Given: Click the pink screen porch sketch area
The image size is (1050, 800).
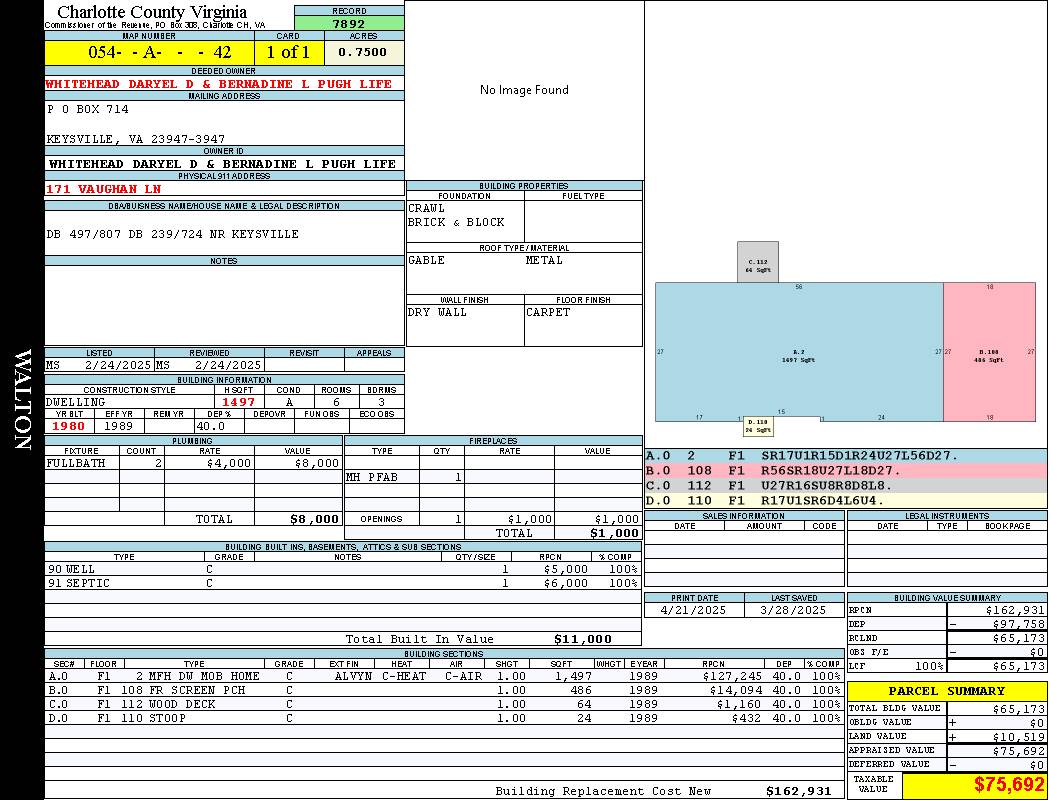Looking at the screenshot, I should point(989,352).
